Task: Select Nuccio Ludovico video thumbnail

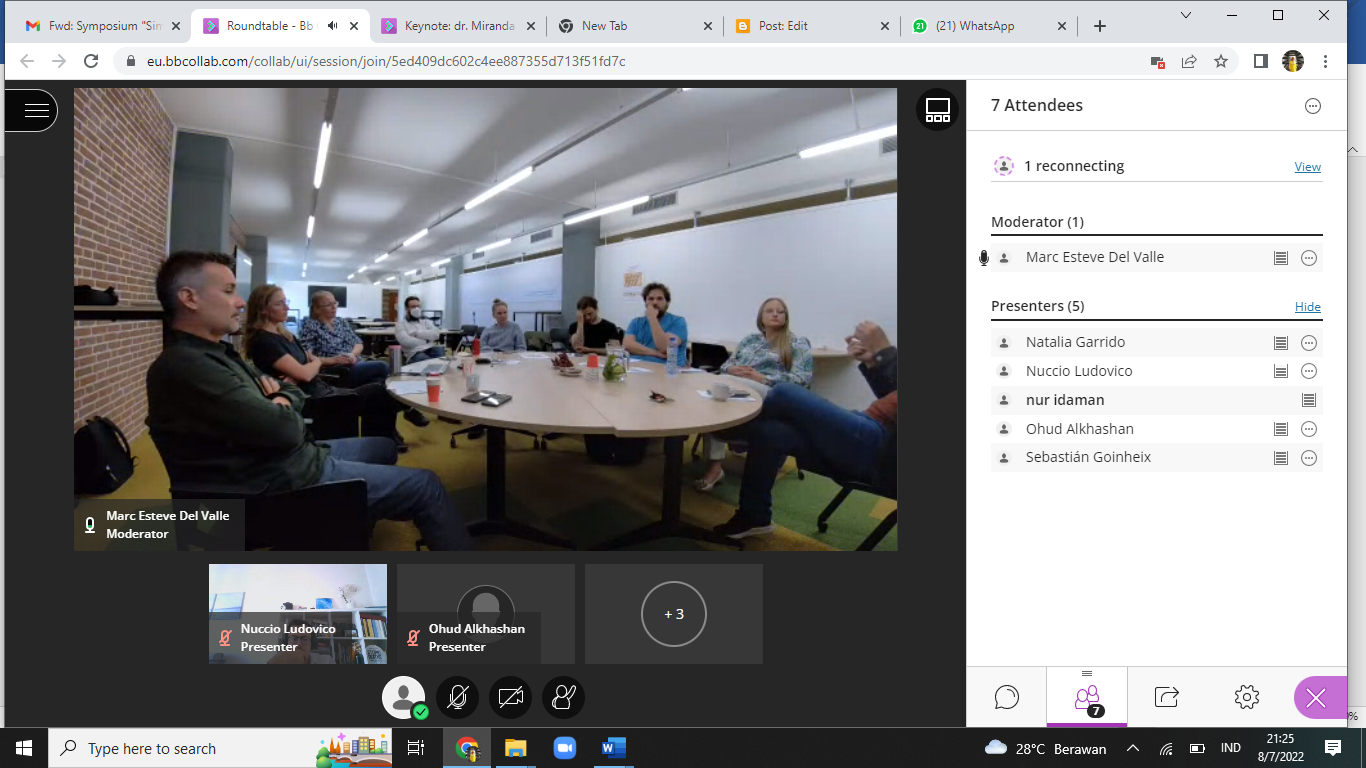Action: pos(298,614)
